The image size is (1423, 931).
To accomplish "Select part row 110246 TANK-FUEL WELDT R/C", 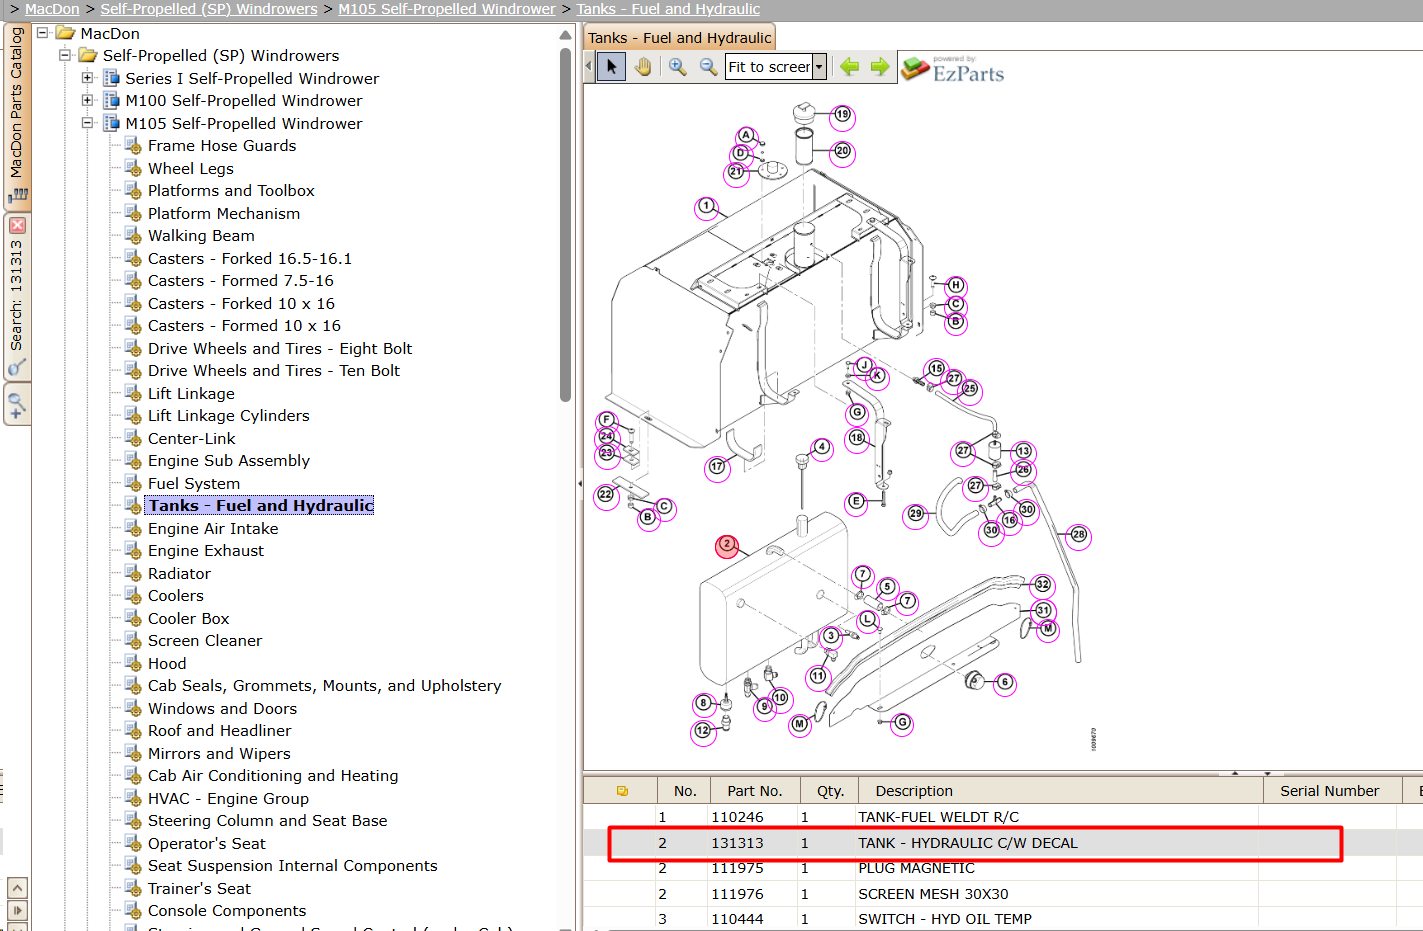I will pos(1003,817).
